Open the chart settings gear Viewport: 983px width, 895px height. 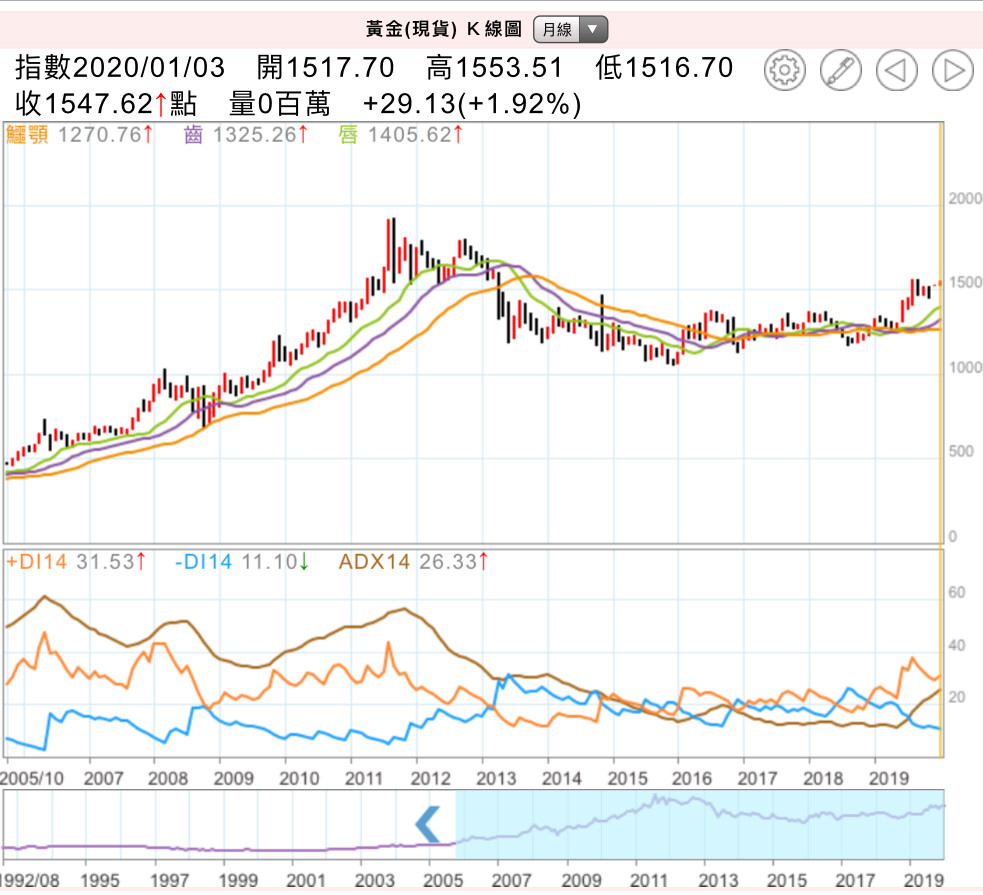point(784,70)
